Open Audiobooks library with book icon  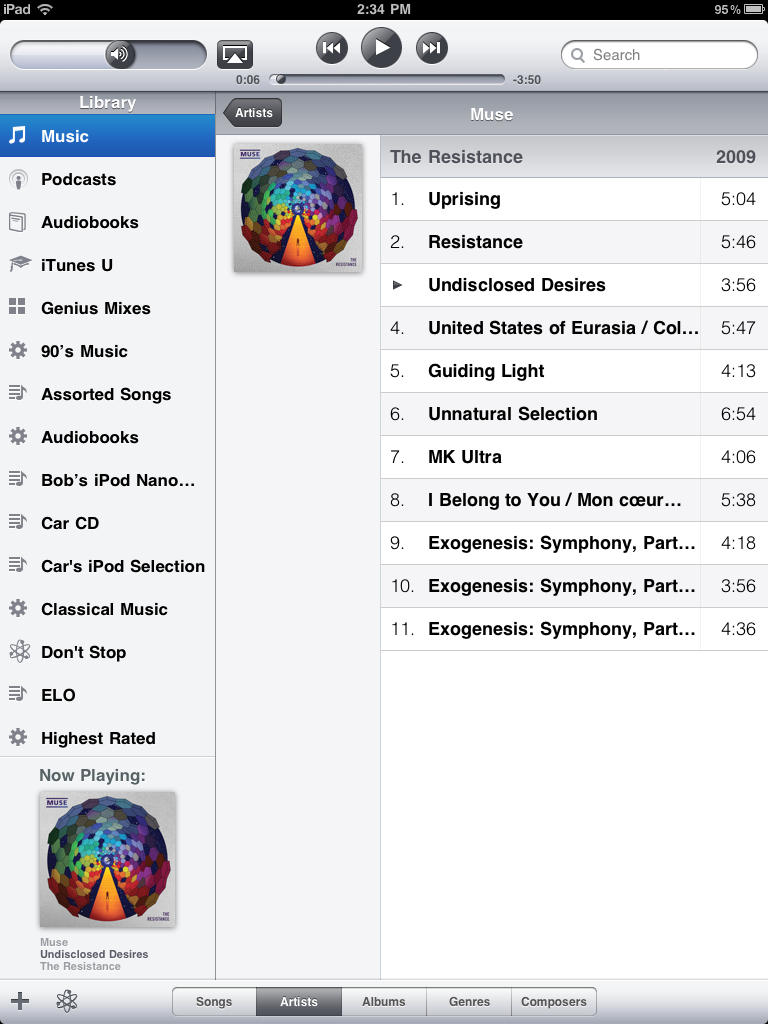pyautogui.click(x=107, y=222)
